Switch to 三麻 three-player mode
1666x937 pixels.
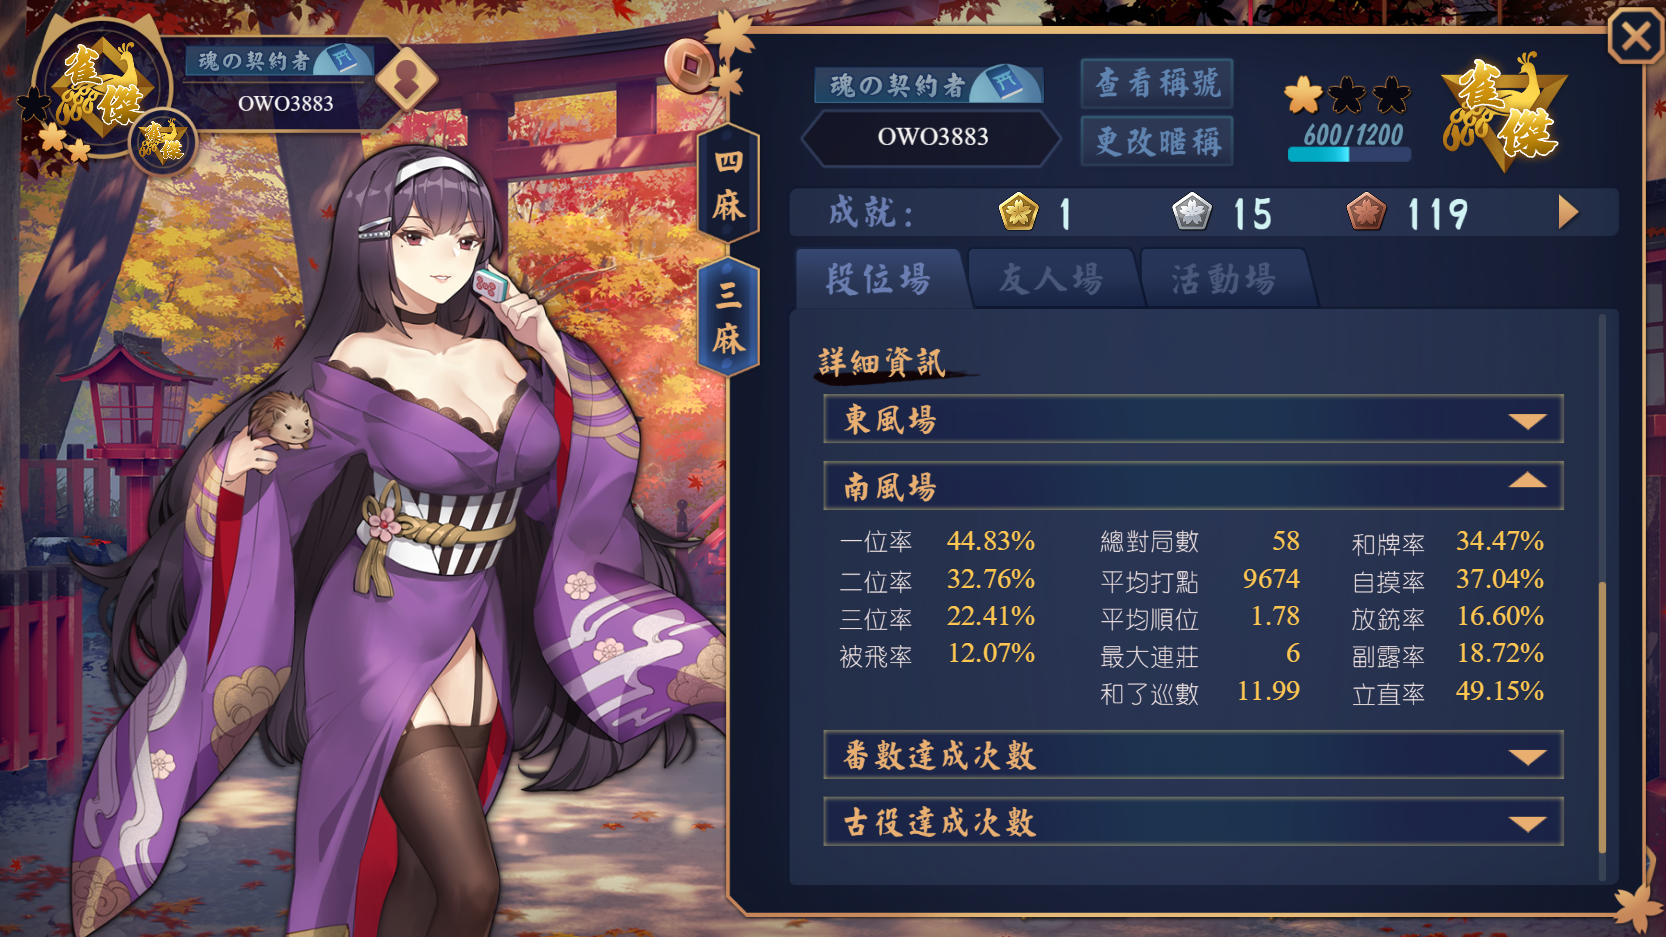pos(728,318)
